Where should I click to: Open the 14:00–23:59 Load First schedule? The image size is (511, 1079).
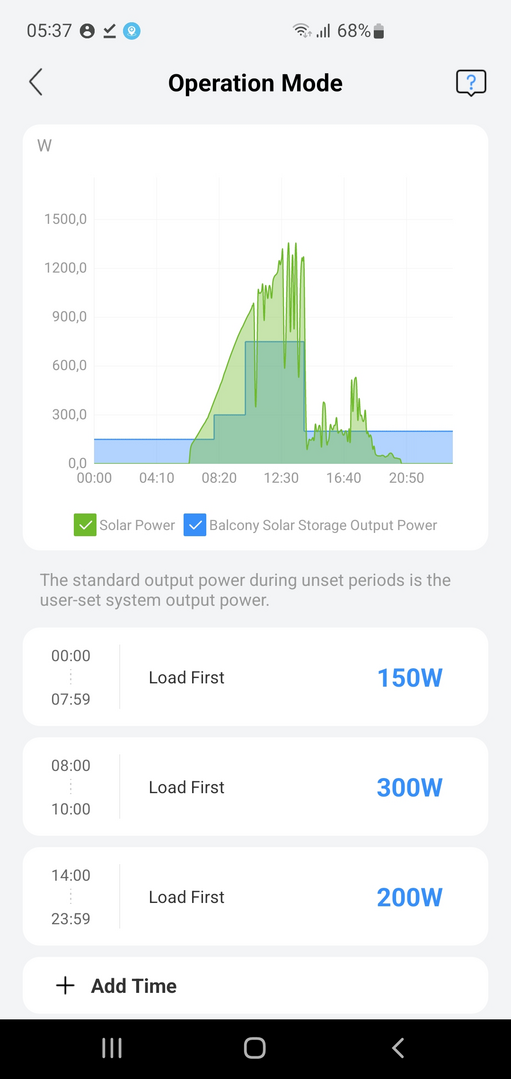(255, 897)
